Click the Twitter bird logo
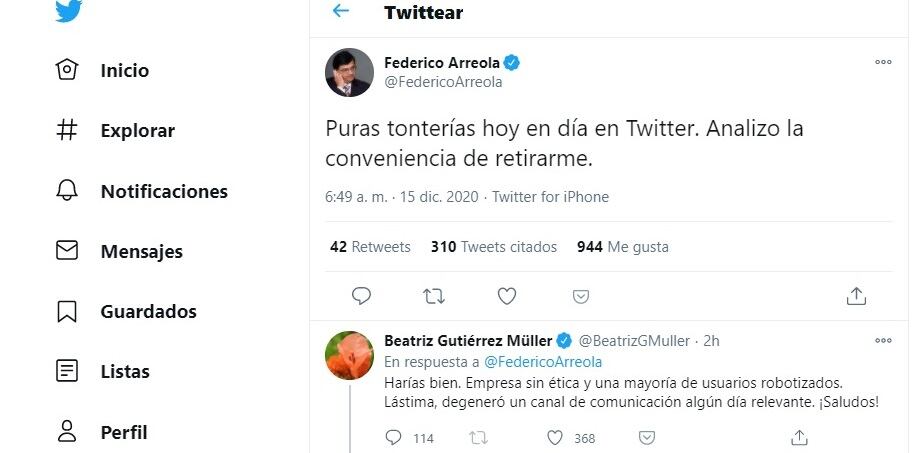This screenshot has height=453, width=917. click(69, 10)
